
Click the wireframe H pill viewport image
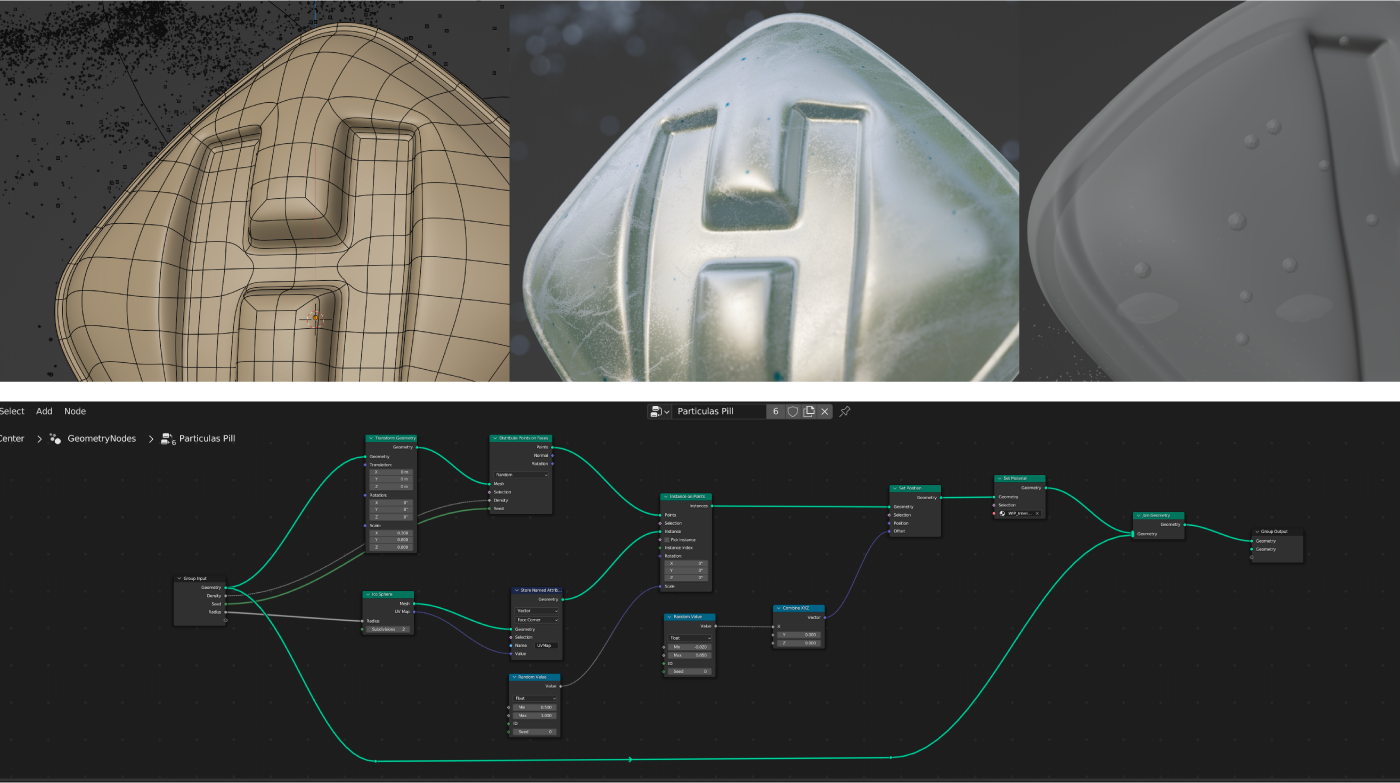point(255,190)
